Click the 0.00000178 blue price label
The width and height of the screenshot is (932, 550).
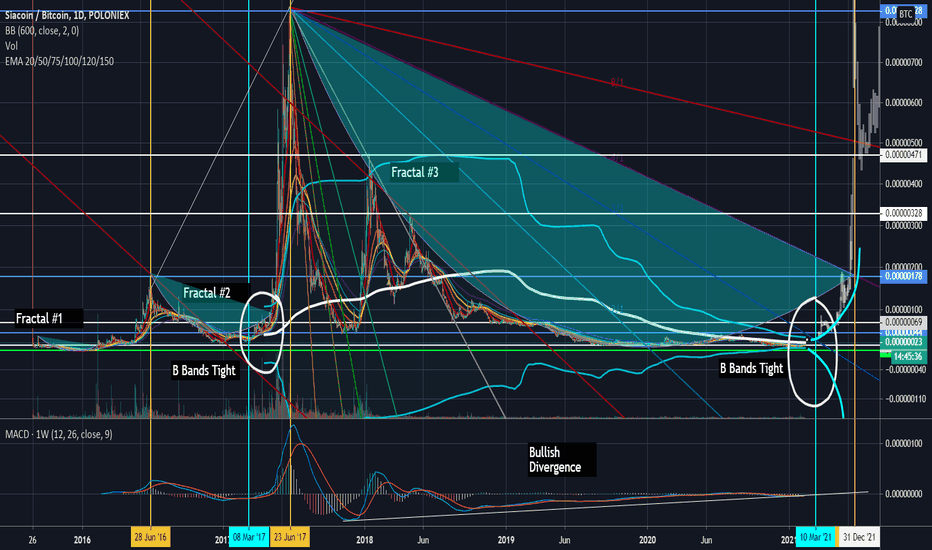tap(903, 276)
